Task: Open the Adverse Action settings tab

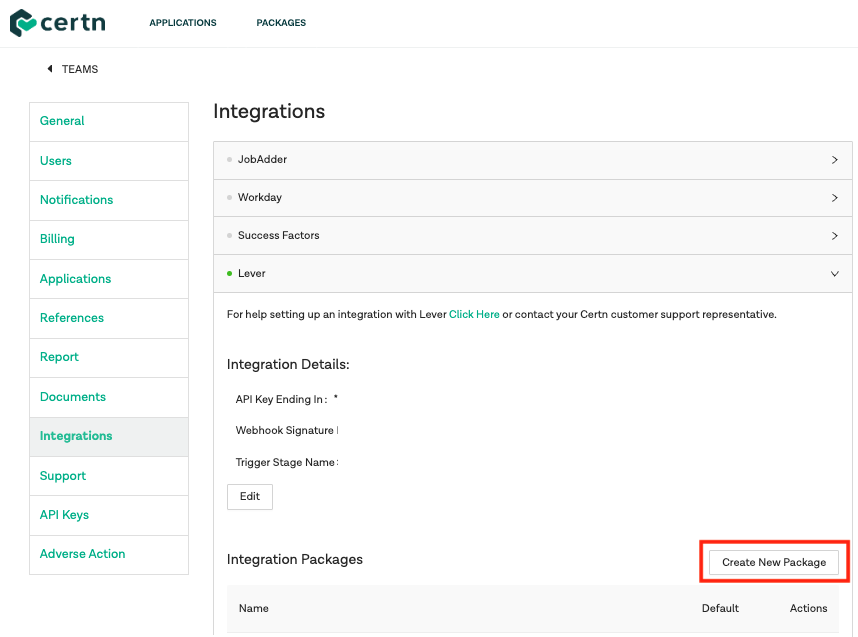Action: tap(109, 554)
